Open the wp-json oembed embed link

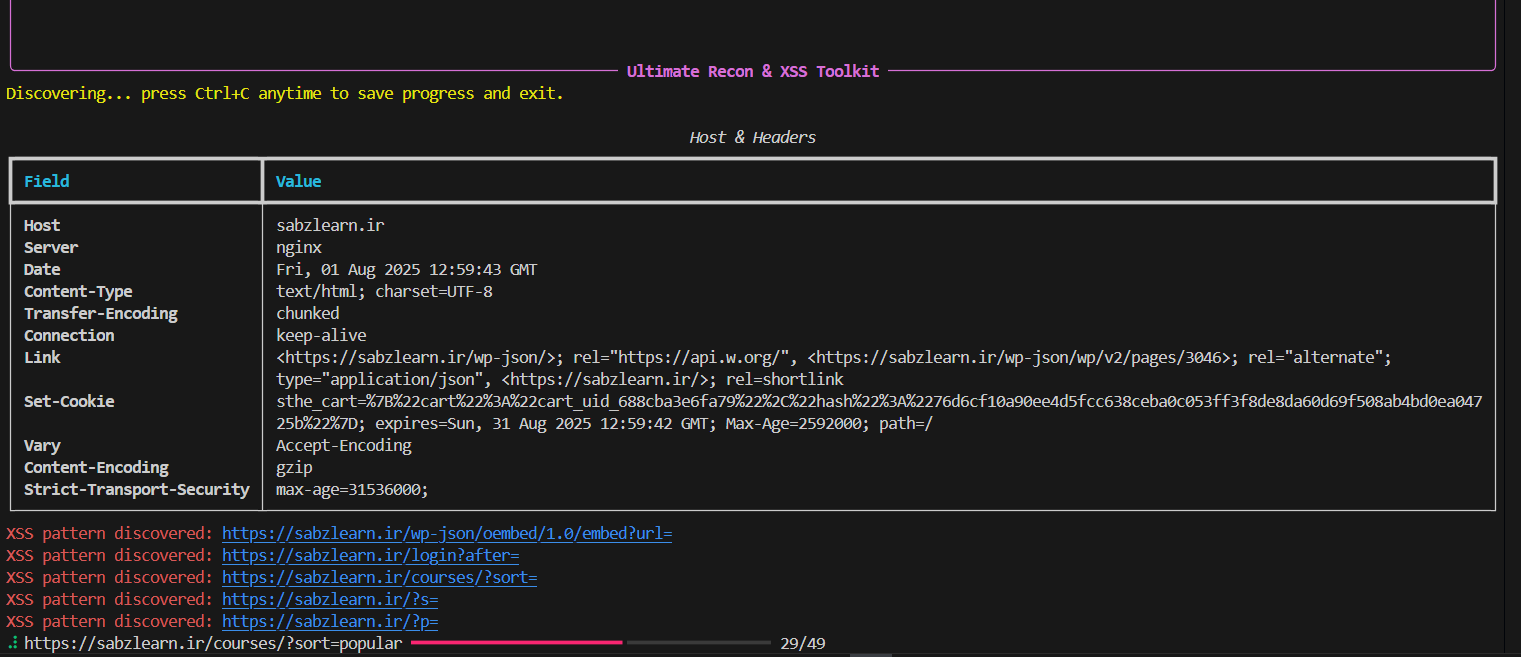click(447, 534)
